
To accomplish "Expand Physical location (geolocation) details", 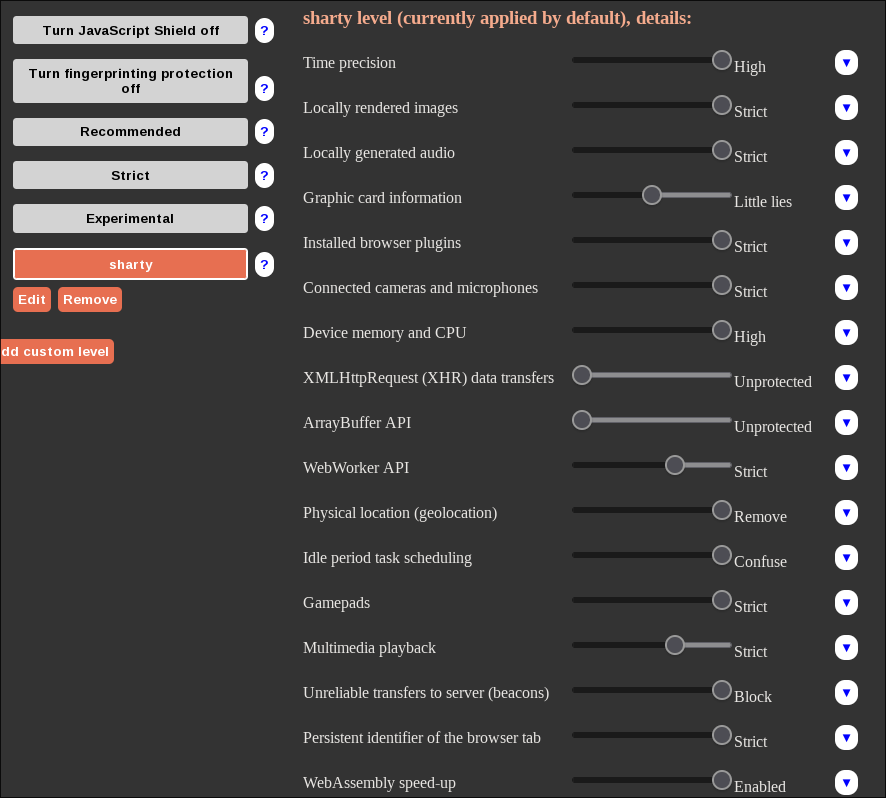I will click(846, 513).
